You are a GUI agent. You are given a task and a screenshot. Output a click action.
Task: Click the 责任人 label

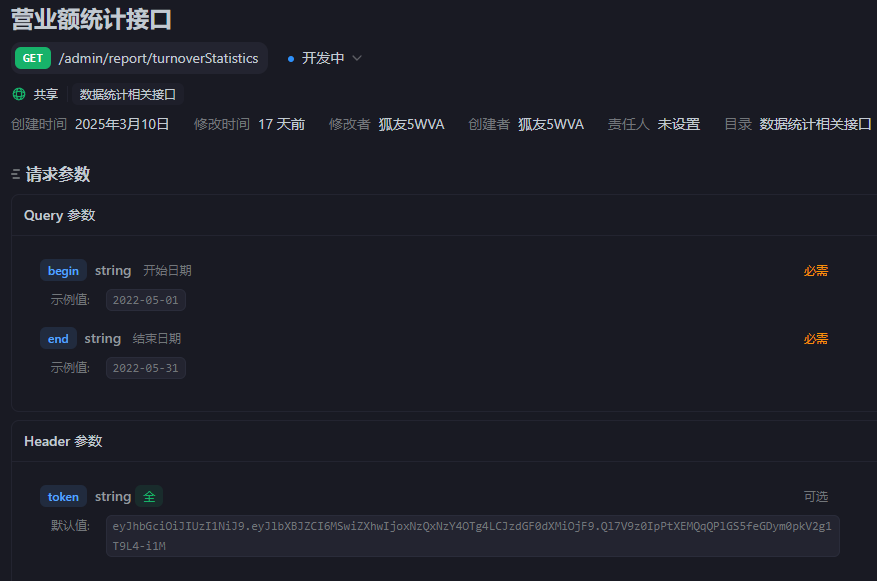[x=628, y=124]
